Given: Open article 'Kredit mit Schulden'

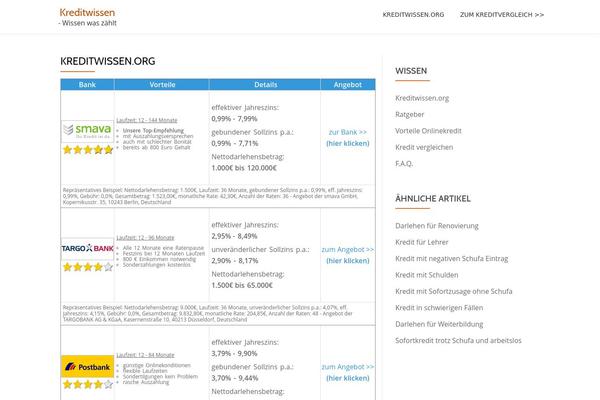Looking at the screenshot, I should tap(427, 275).
